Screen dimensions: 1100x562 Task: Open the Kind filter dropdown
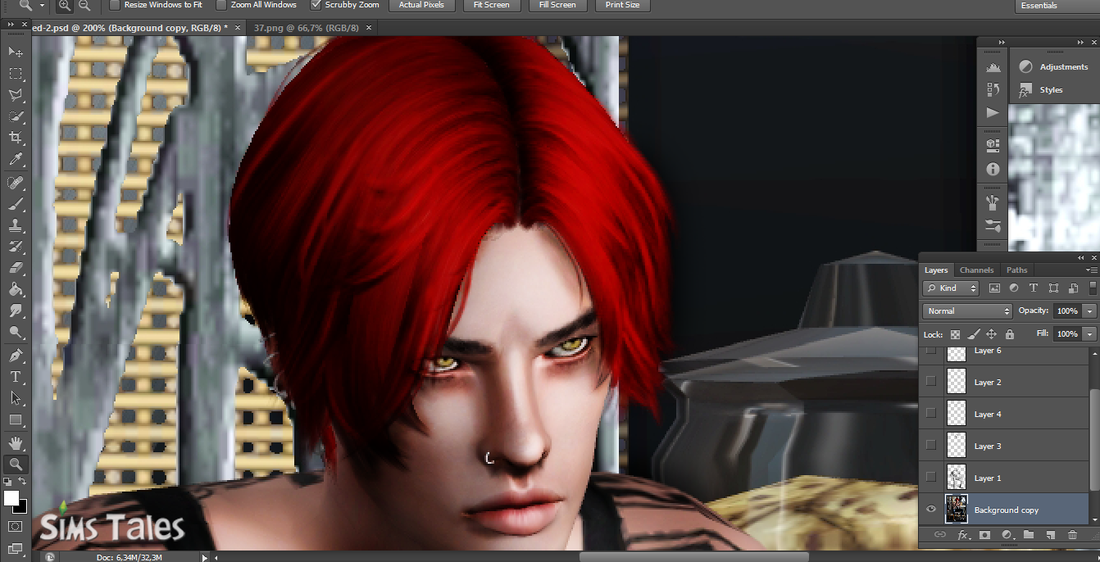[951, 288]
